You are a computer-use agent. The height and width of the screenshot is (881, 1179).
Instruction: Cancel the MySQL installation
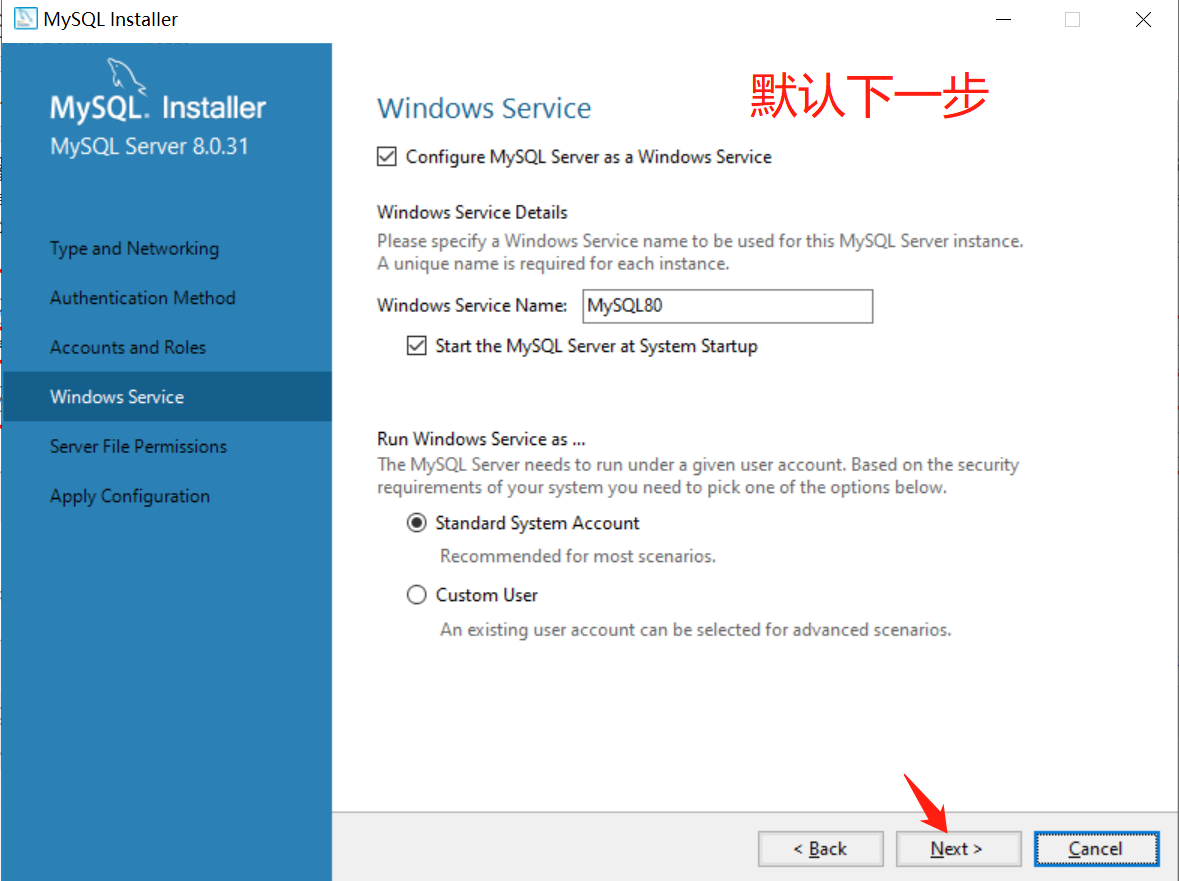click(x=1096, y=849)
